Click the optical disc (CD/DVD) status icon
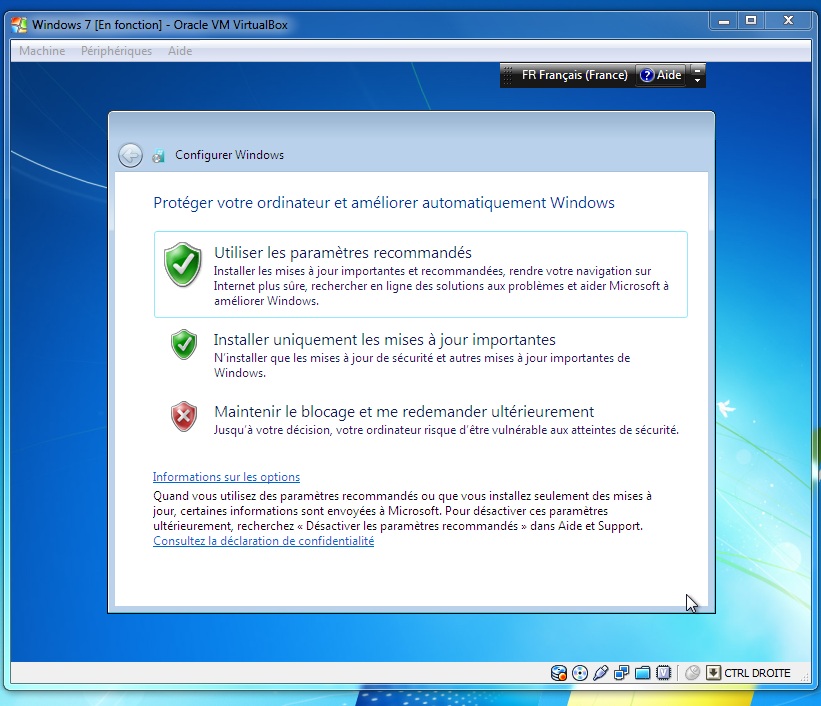This screenshot has width=821, height=706. coord(579,673)
